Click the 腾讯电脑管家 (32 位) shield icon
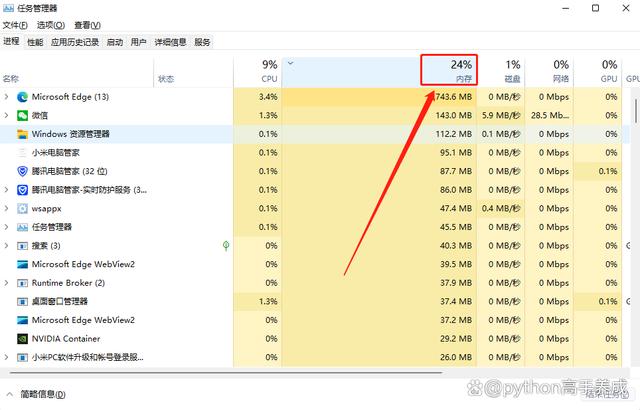This screenshot has width=640, height=410. 22,171
